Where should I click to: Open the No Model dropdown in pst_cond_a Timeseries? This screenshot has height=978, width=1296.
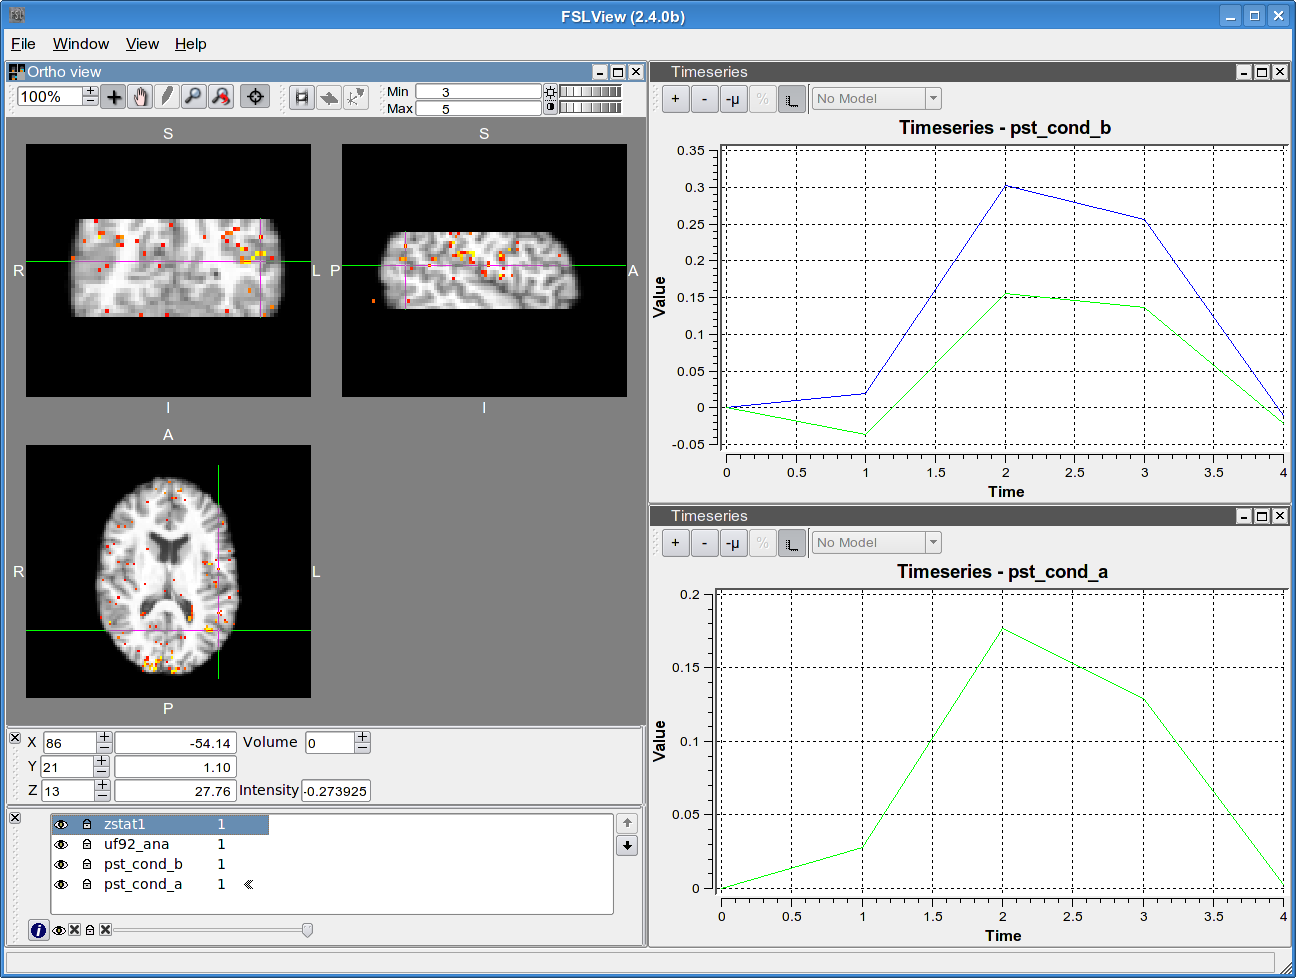pyautogui.click(x=877, y=543)
